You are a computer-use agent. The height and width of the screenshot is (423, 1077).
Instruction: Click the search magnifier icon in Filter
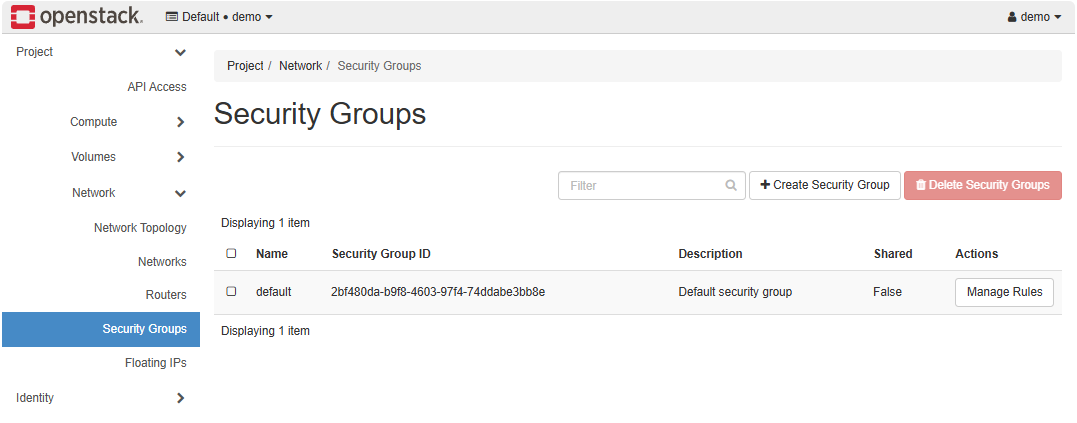point(732,185)
